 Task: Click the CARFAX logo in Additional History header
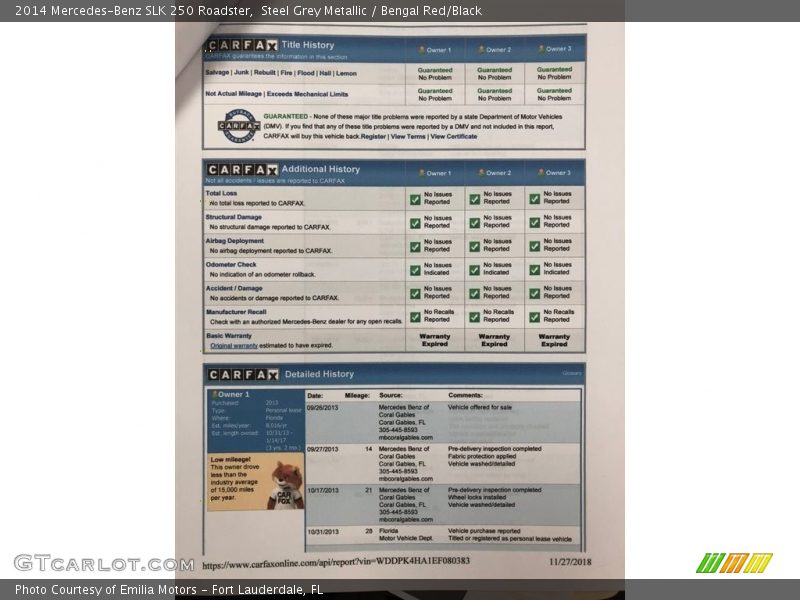[242, 170]
